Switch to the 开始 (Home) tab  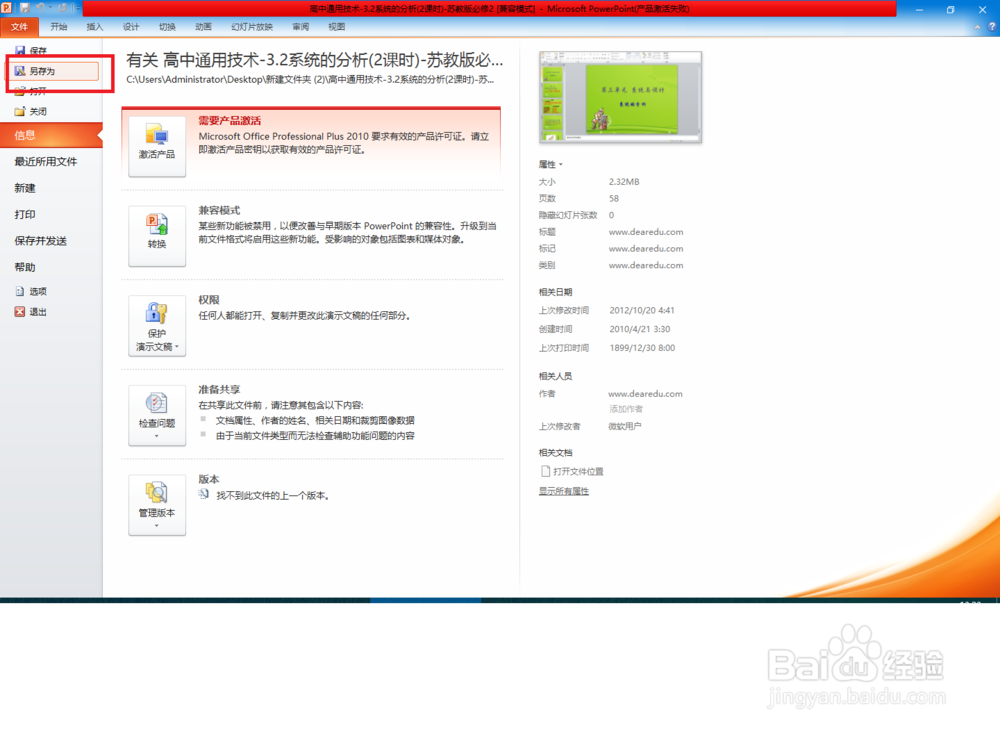pos(59,27)
